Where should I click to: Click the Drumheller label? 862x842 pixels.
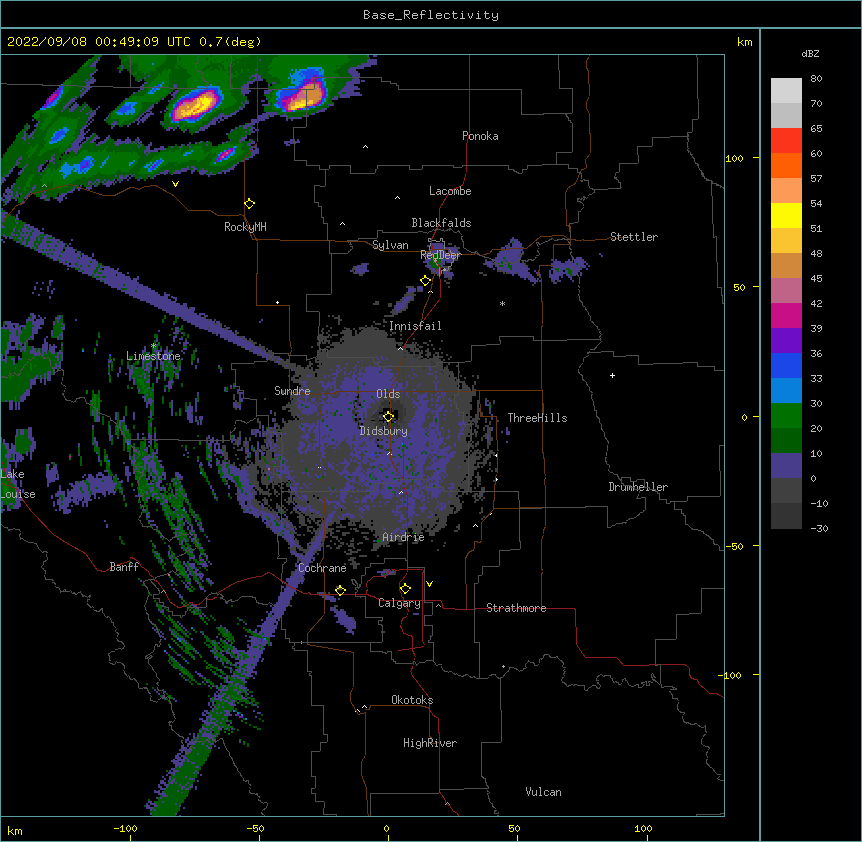tap(638, 487)
